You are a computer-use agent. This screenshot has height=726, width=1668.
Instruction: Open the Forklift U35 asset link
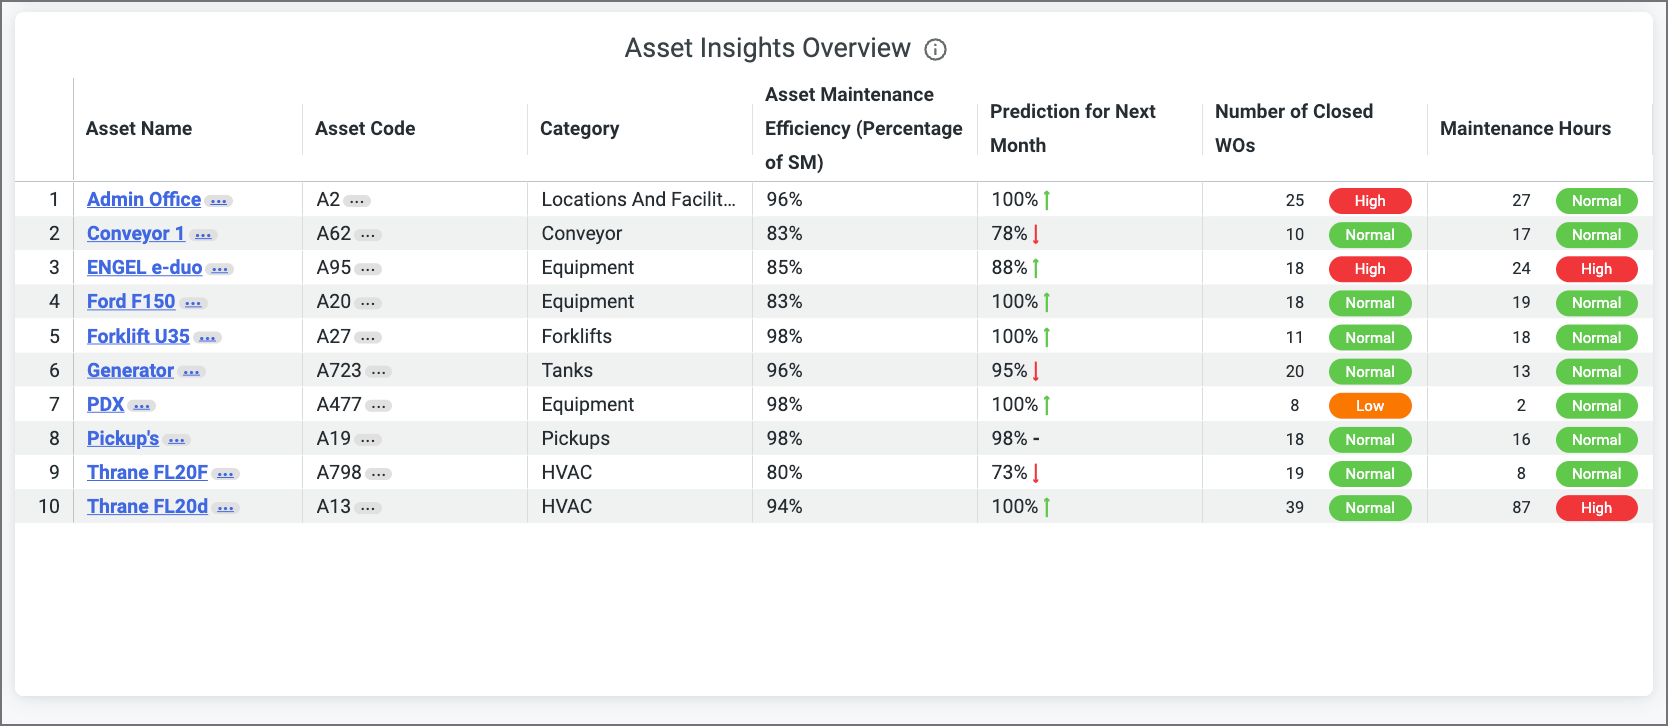(x=138, y=336)
